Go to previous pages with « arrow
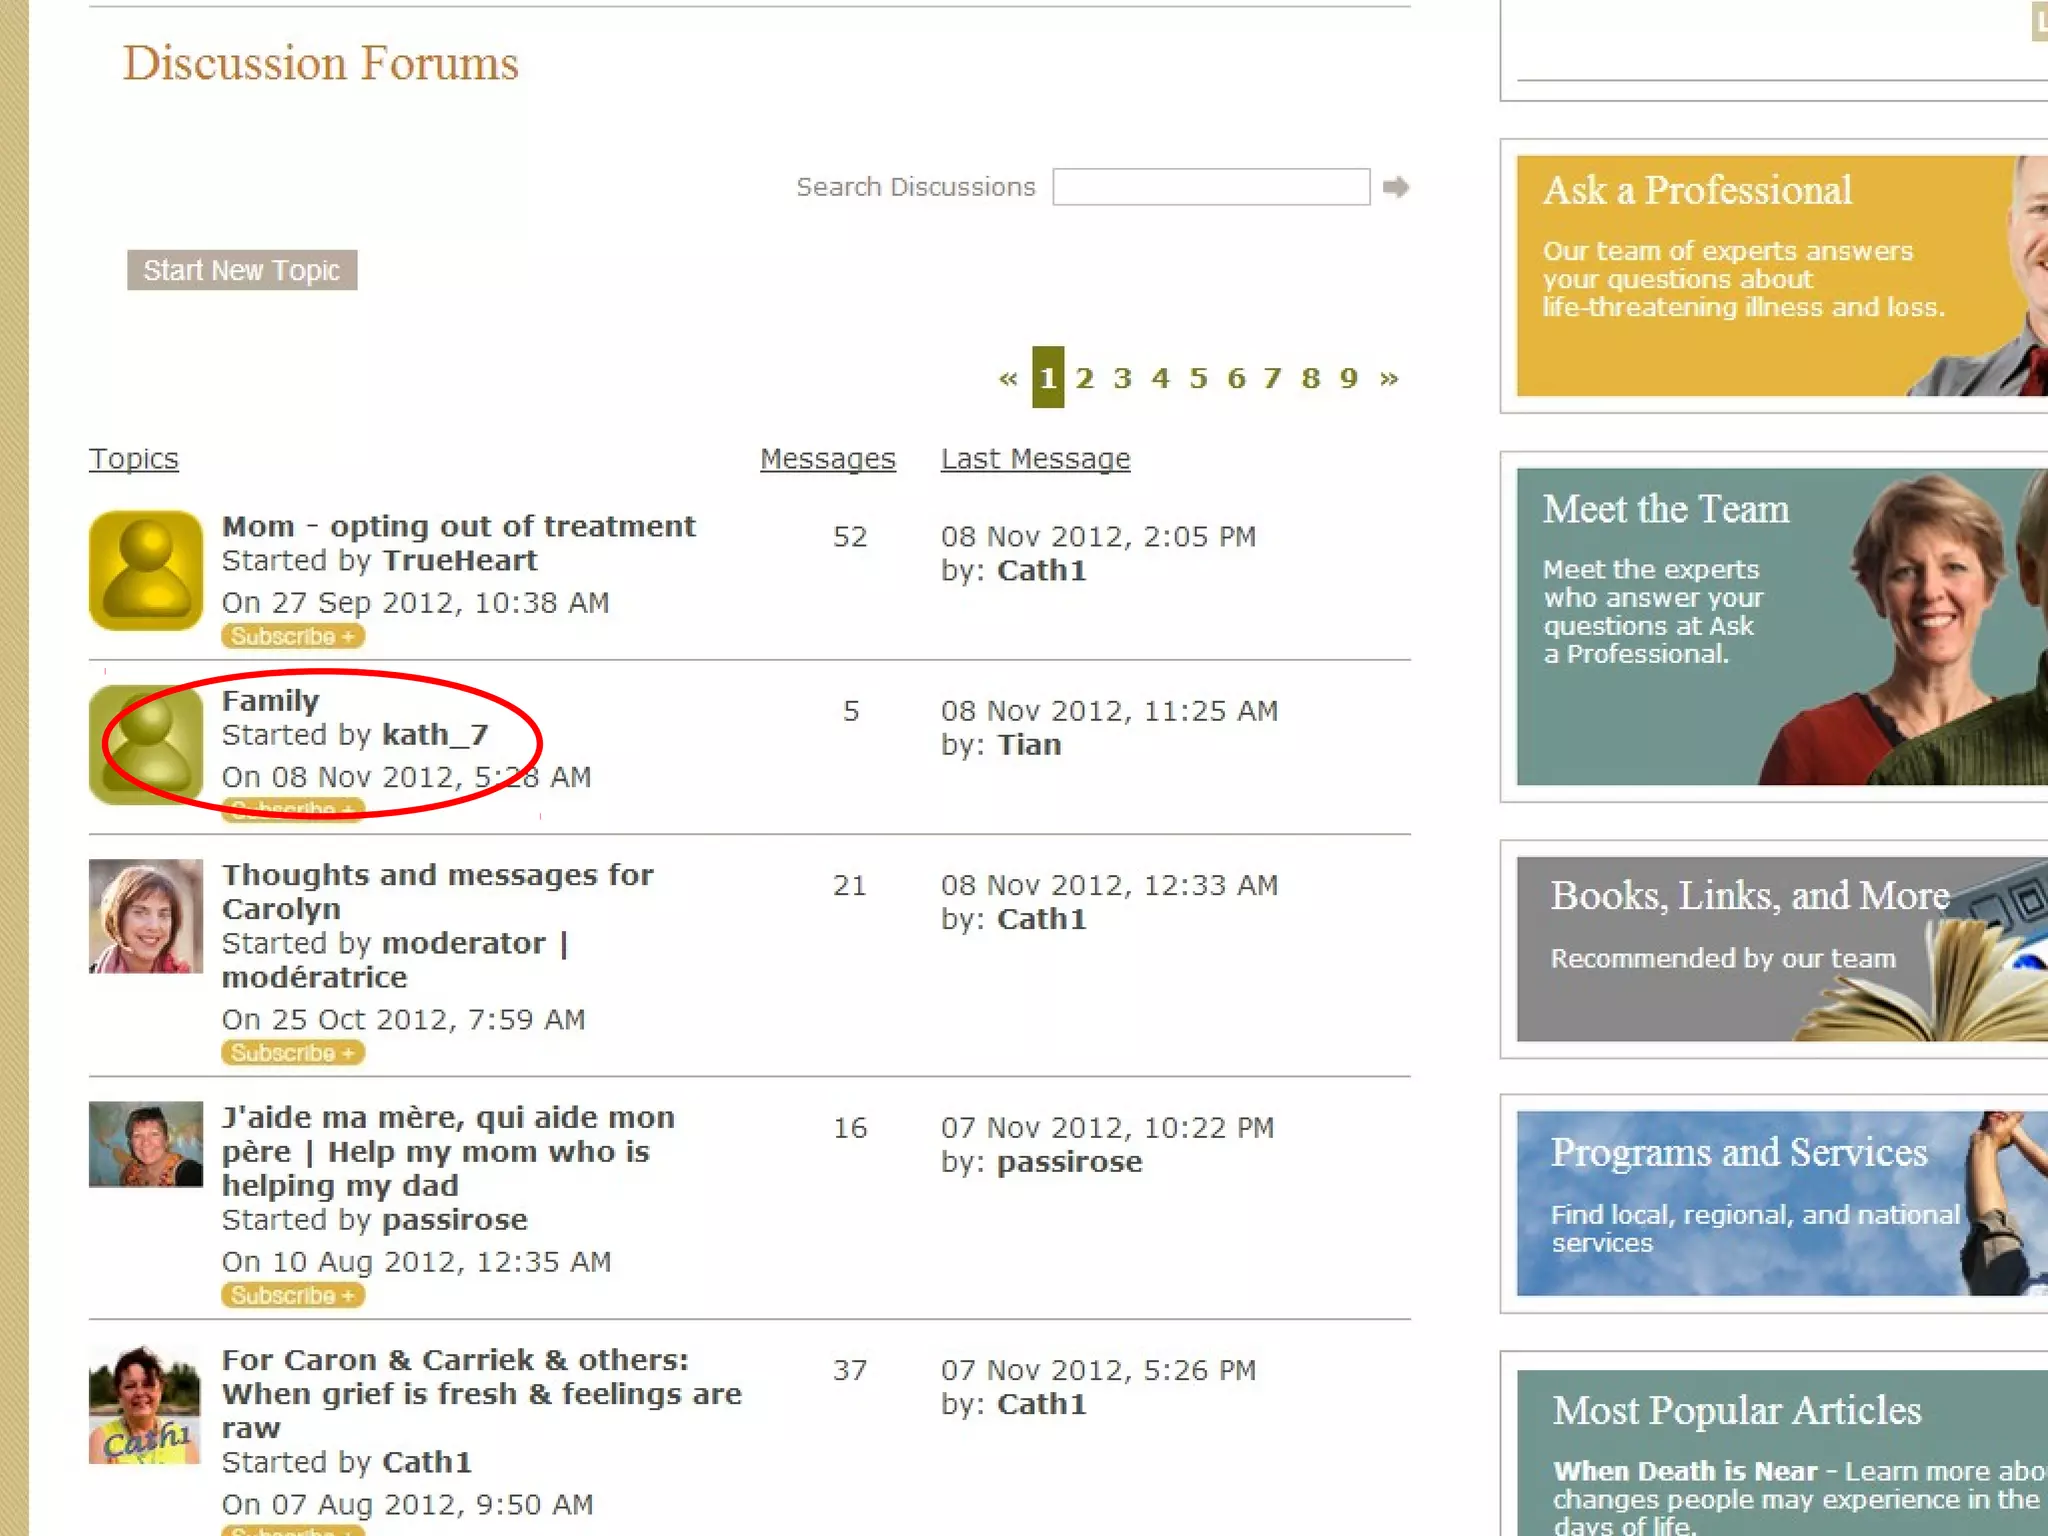Viewport: 2048px width, 1536px height. 1007,378
